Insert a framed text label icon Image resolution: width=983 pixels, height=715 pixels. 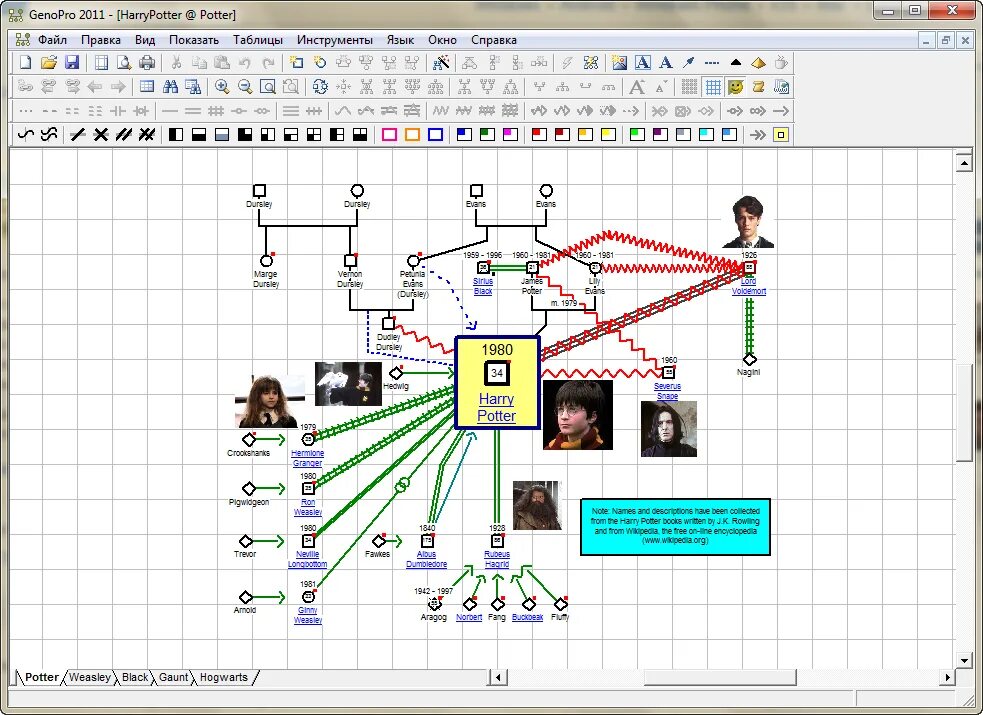coord(643,63)
